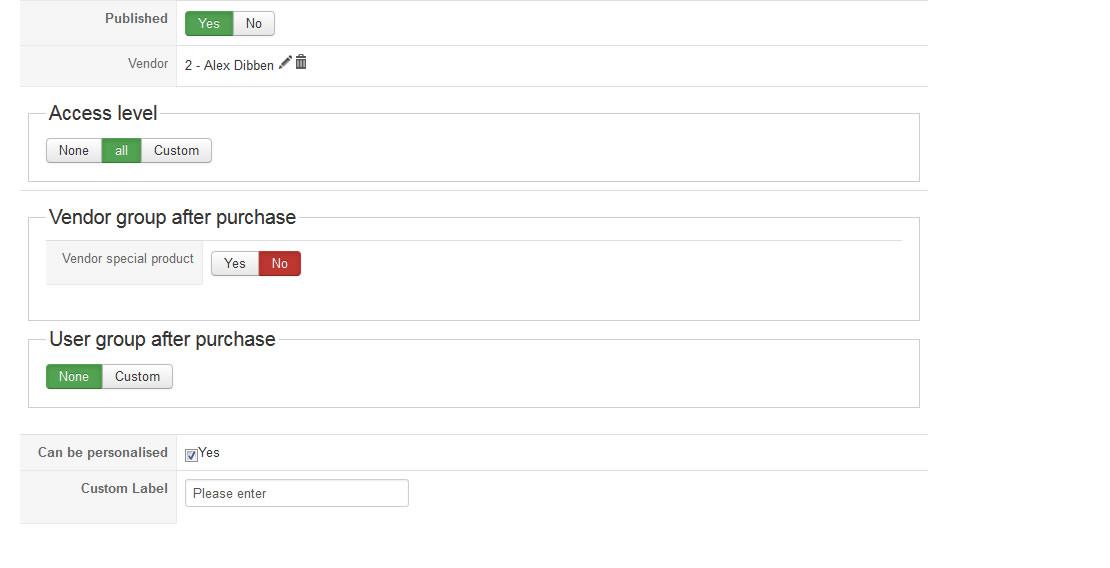The height and width of the screenshot is (568, 1110).
Task: Choose 'all' access level option
Action: pyautogui.click(x=122, y=150)
